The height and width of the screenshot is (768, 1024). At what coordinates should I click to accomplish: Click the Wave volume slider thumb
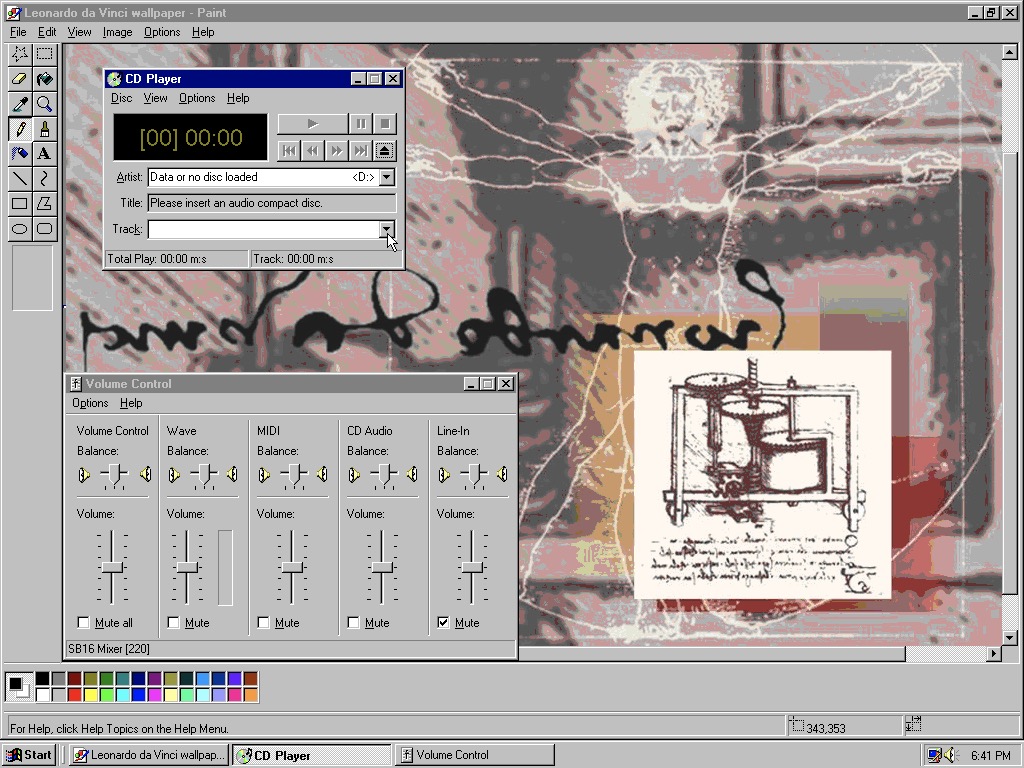(187, 567)
